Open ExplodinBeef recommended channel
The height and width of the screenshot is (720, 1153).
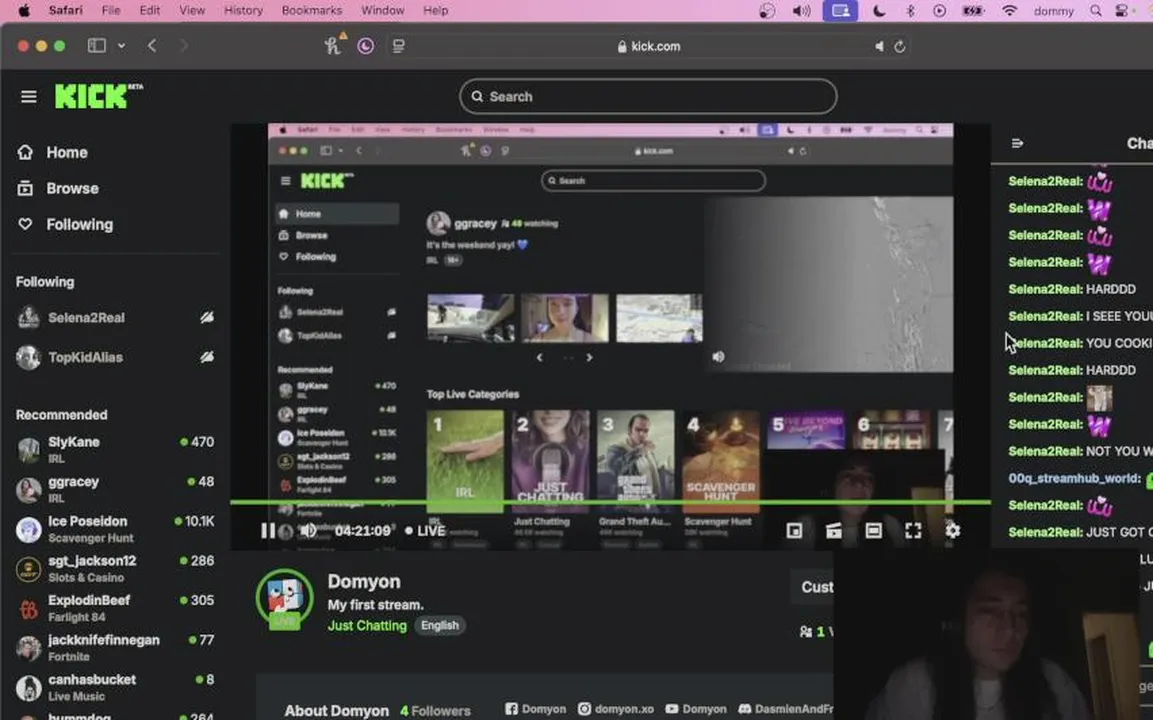tap(115, 608)
